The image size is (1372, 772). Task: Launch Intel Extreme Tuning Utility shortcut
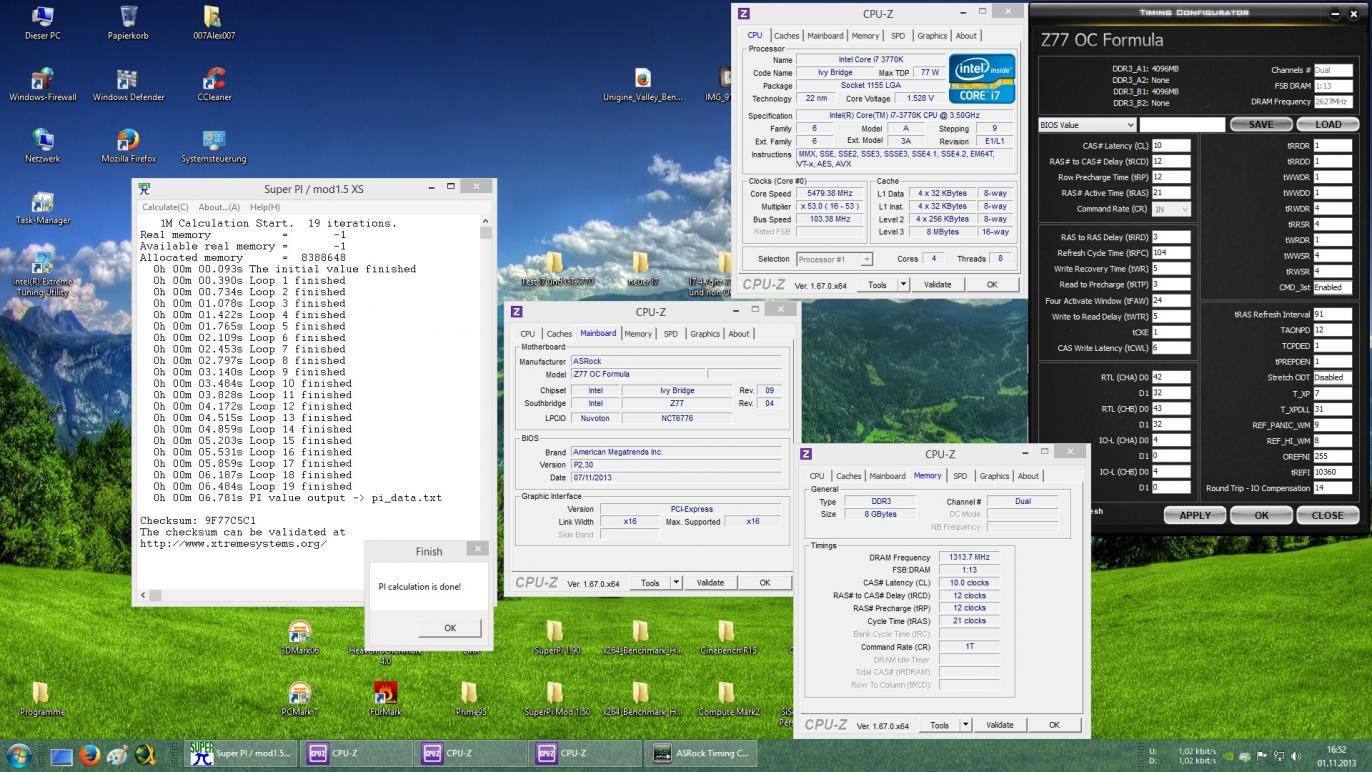[x=42, y=274]
